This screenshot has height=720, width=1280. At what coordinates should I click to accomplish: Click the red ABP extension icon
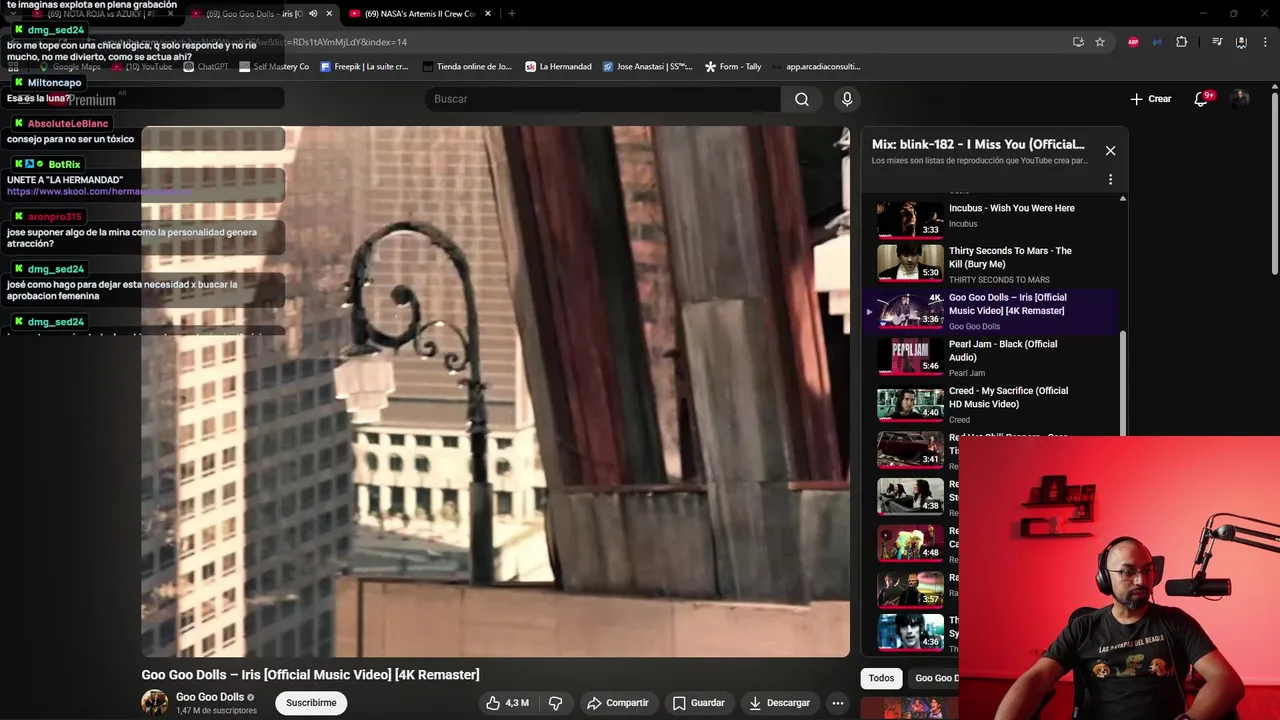tap(1133, 42)
